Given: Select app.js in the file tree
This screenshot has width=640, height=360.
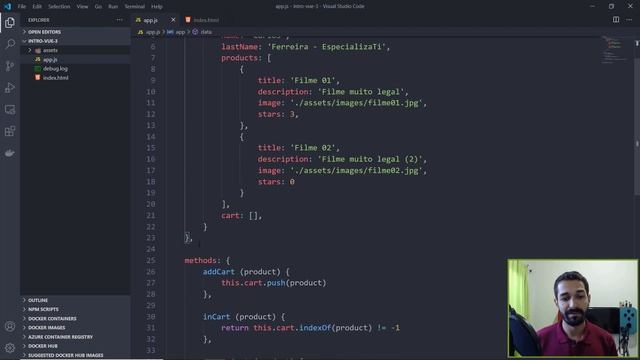Looking at the screenshot, I should pos(76,60).
